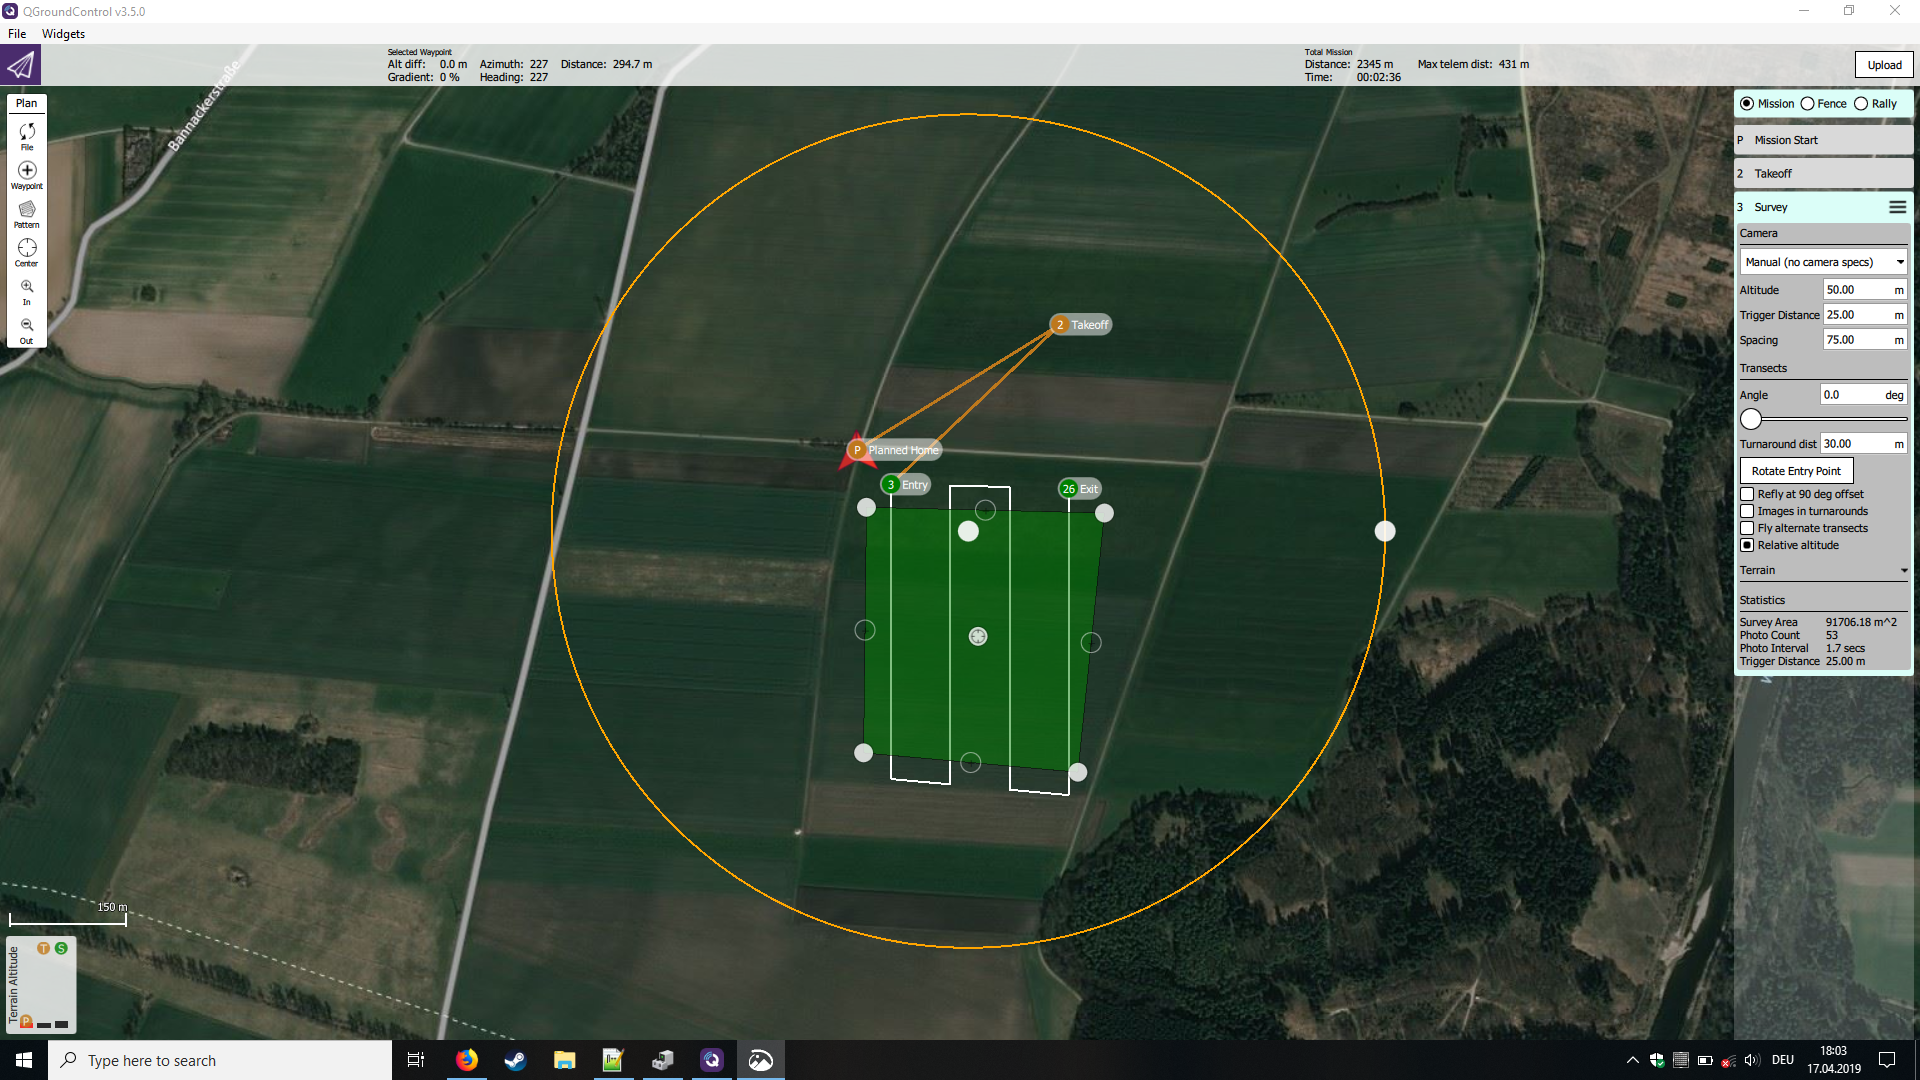Image resolution: width=1920 pixels, height=1080 pixels.
Task: Open the Survey item hamburger menu
Action: [1896, 207]
